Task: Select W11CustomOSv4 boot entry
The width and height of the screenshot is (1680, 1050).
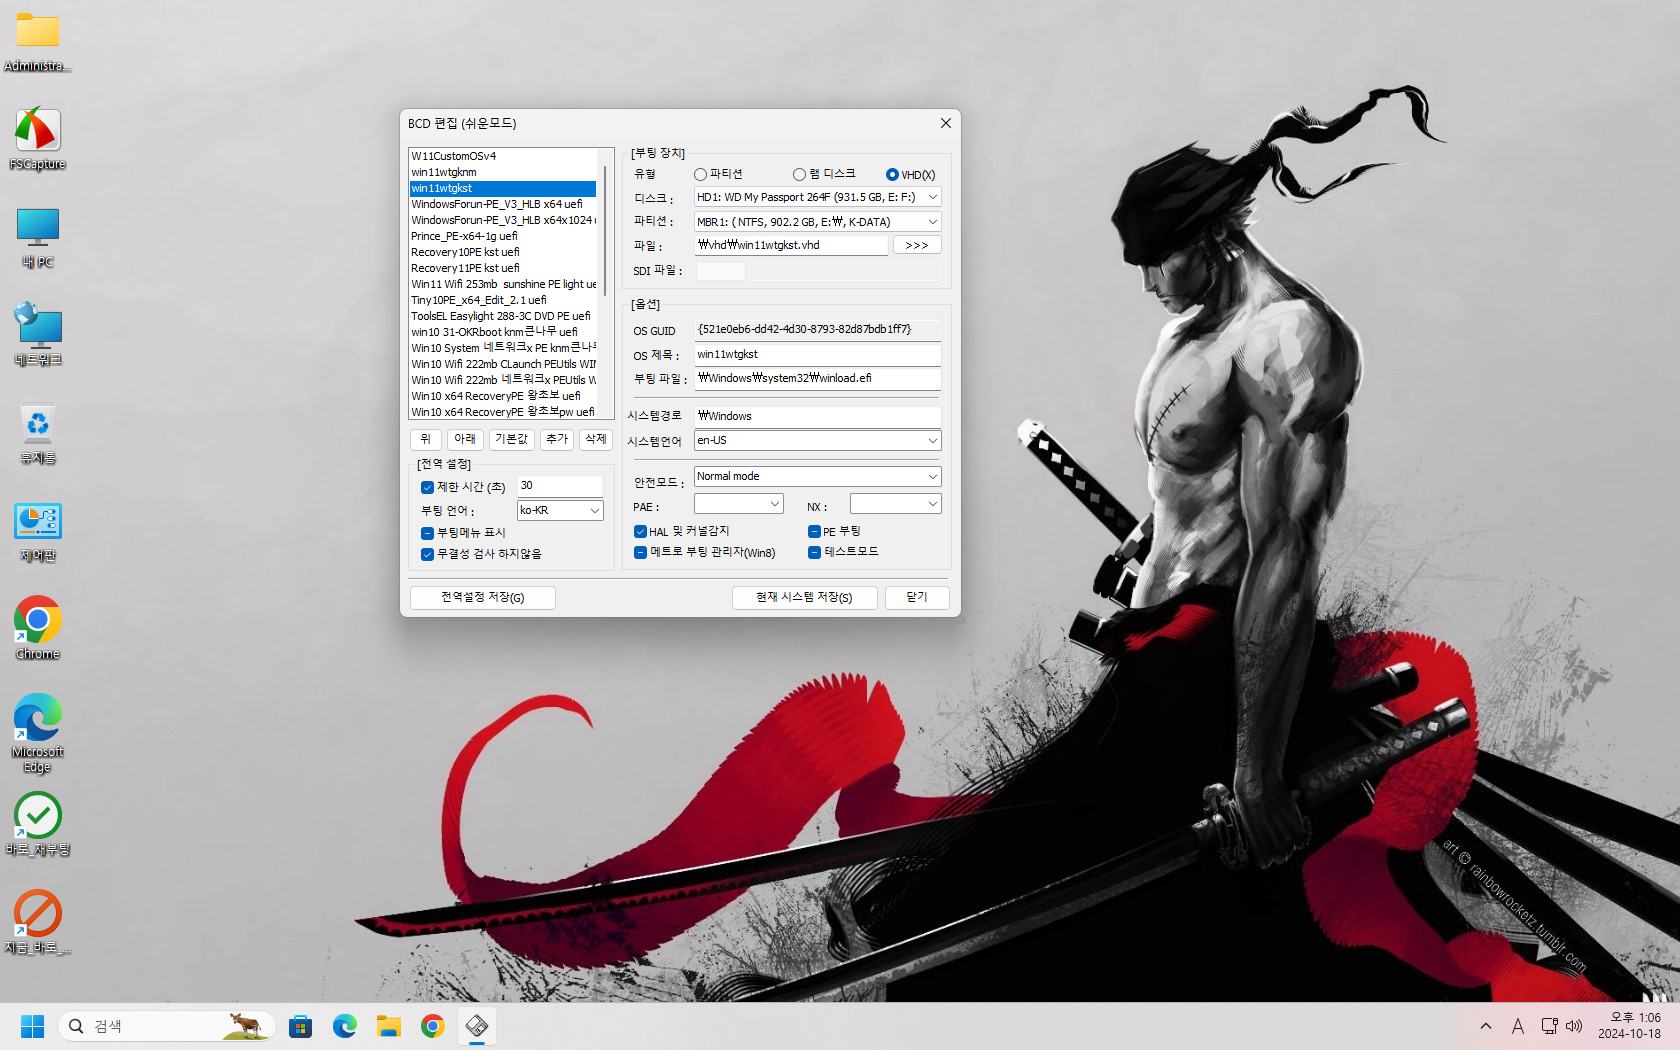Action: 503,156
